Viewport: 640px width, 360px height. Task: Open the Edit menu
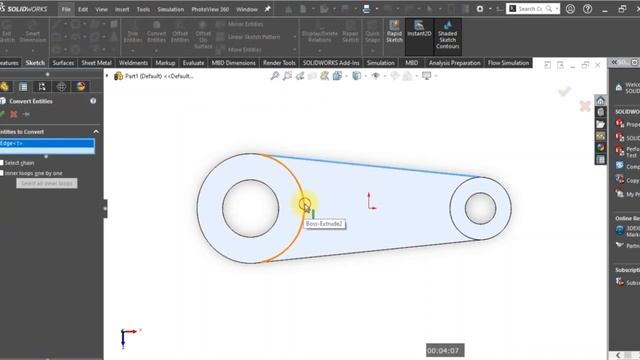coord(83,9)
